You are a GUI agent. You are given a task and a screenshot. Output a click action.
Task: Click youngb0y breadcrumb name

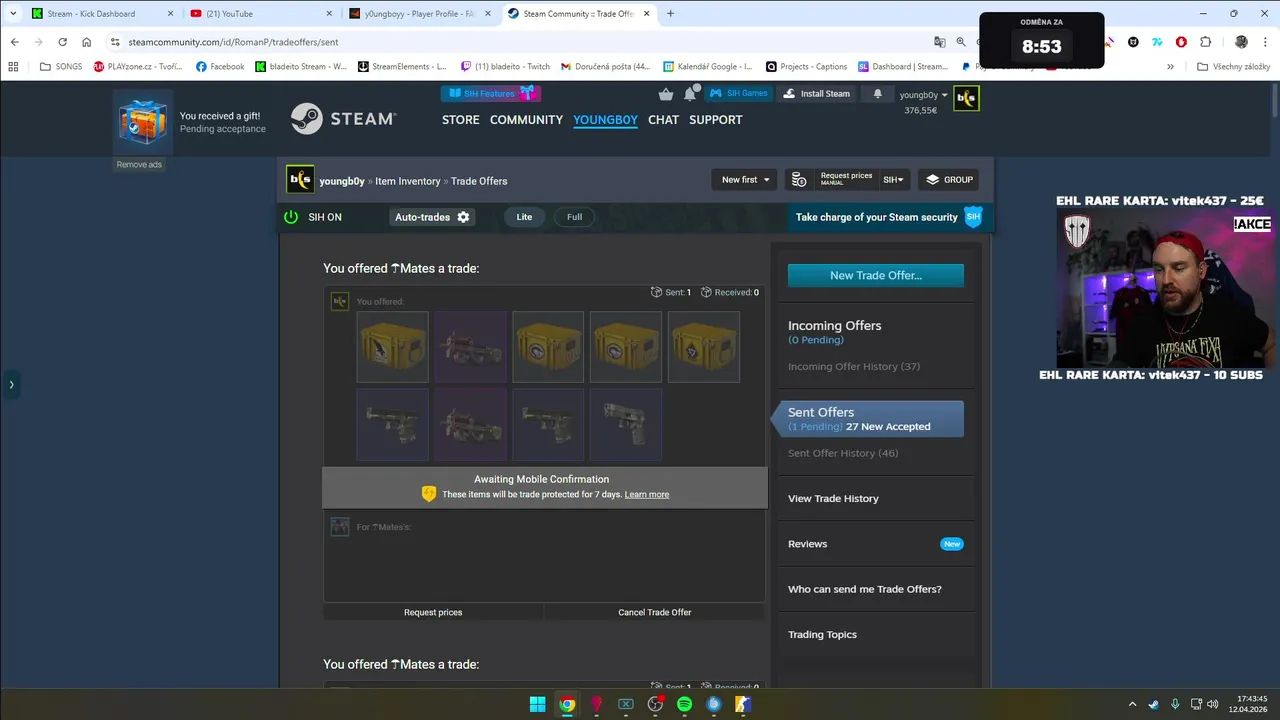pos(342,181)
